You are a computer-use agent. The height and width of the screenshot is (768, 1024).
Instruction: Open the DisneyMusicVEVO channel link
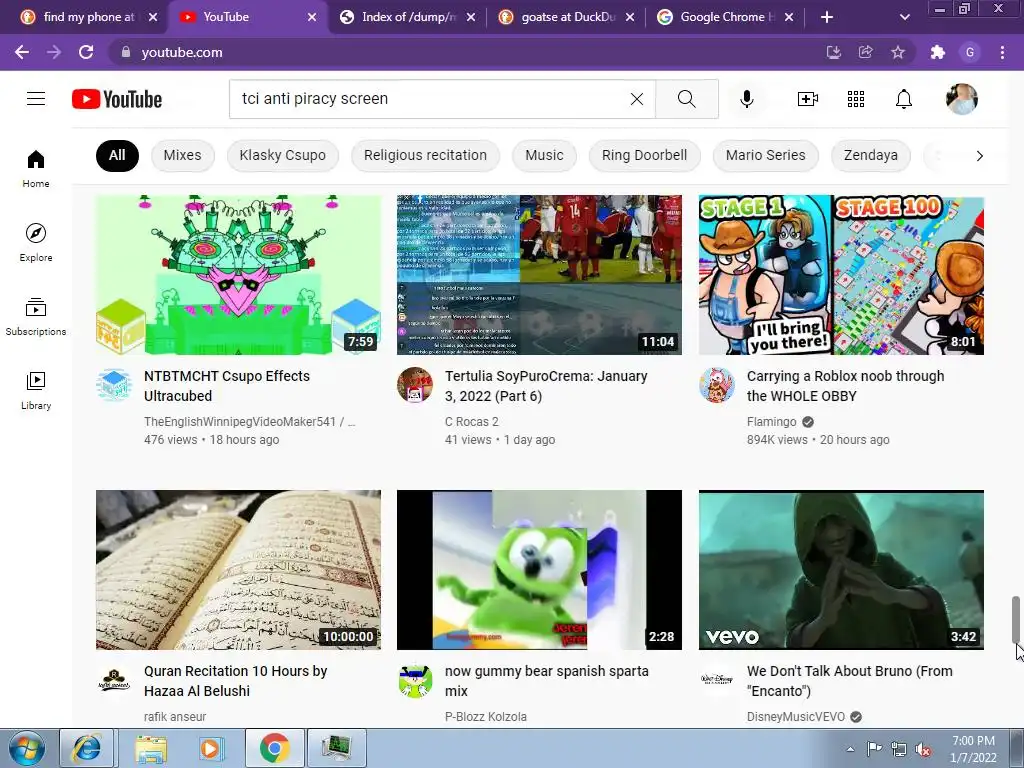[x=795, y=716]
